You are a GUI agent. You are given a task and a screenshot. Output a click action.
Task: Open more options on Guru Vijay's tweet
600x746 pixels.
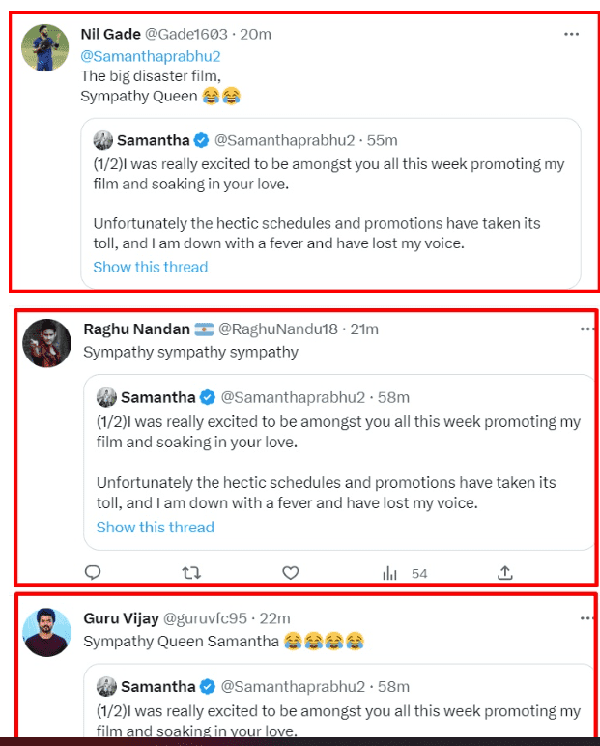pyautogui.click(x=586, y=618)
